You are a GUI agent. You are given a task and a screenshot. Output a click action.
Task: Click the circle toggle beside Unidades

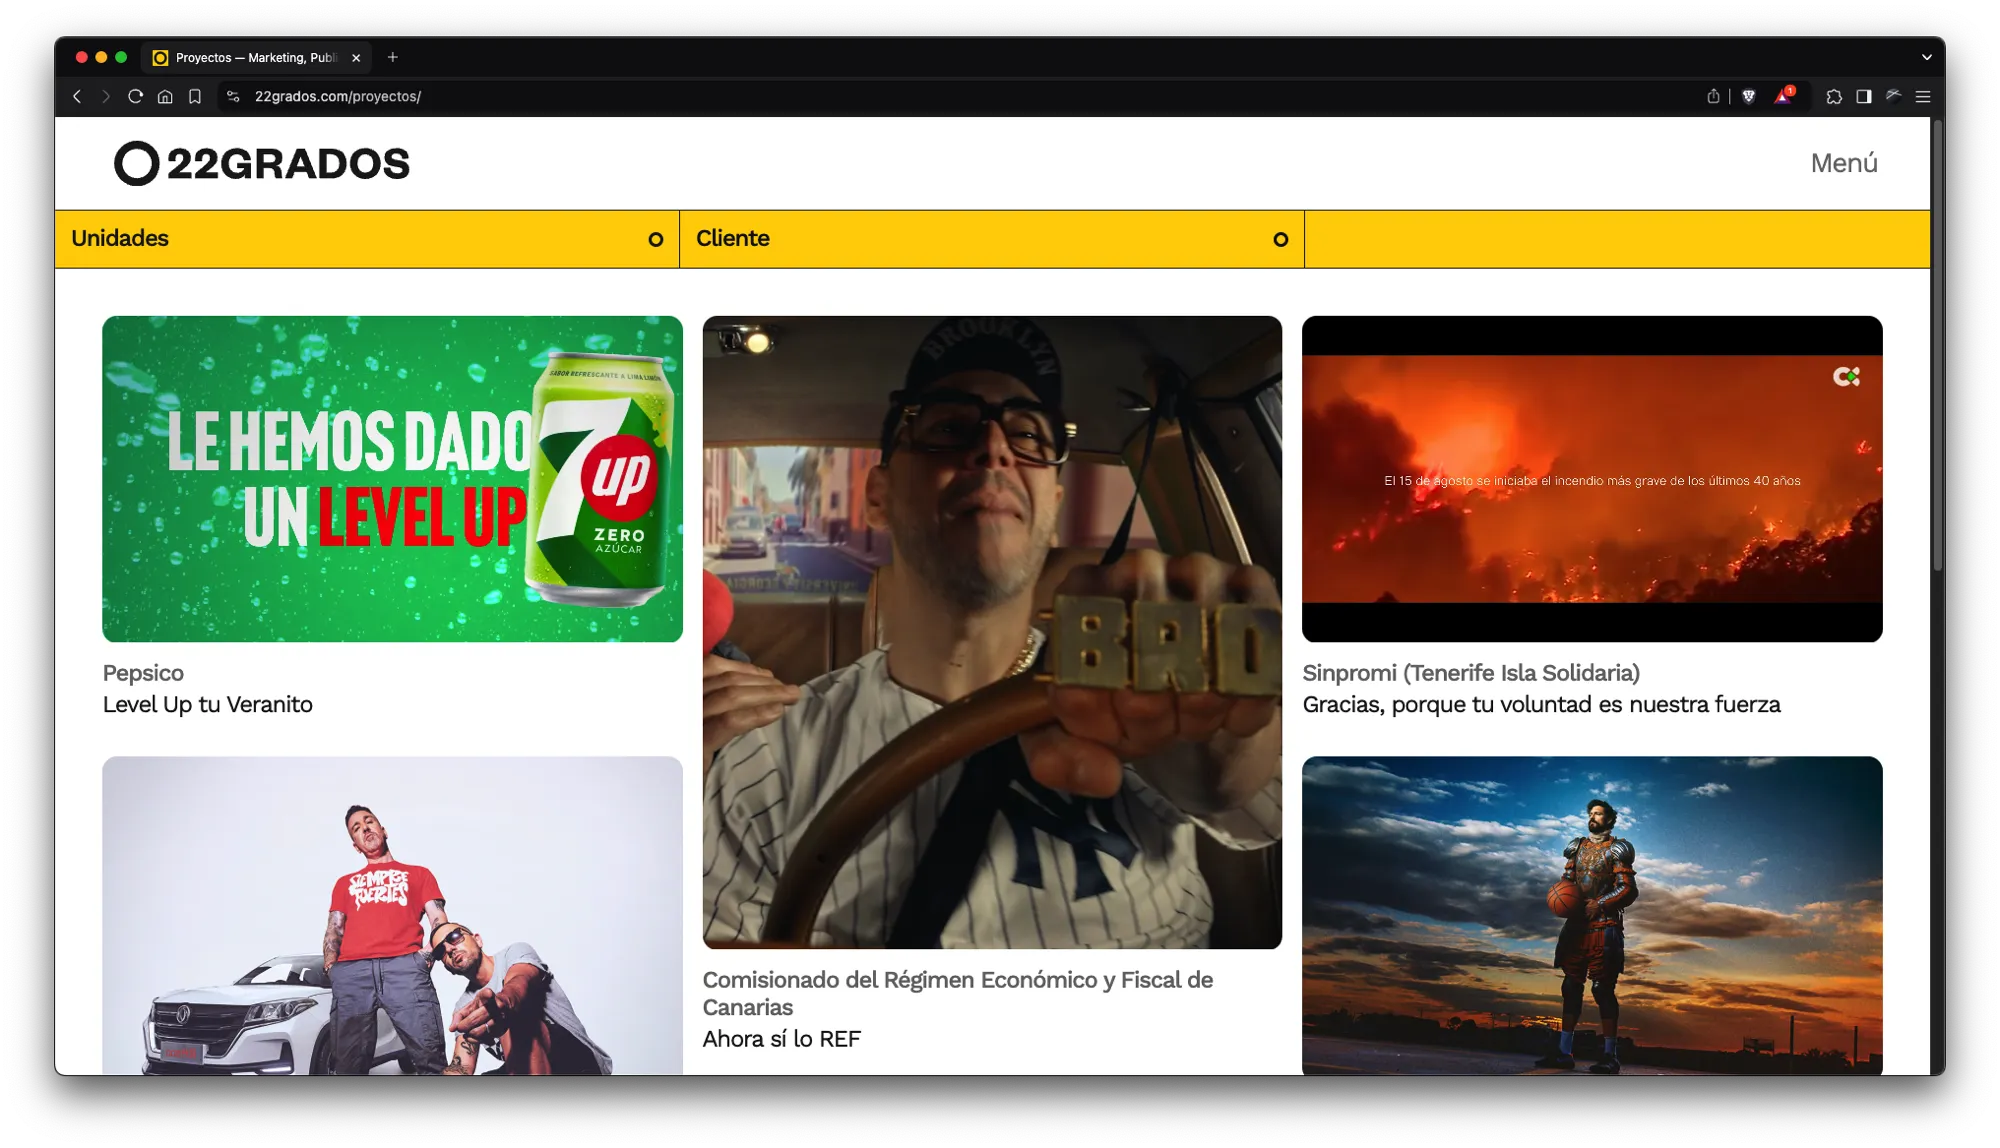(x=656, y=240)
